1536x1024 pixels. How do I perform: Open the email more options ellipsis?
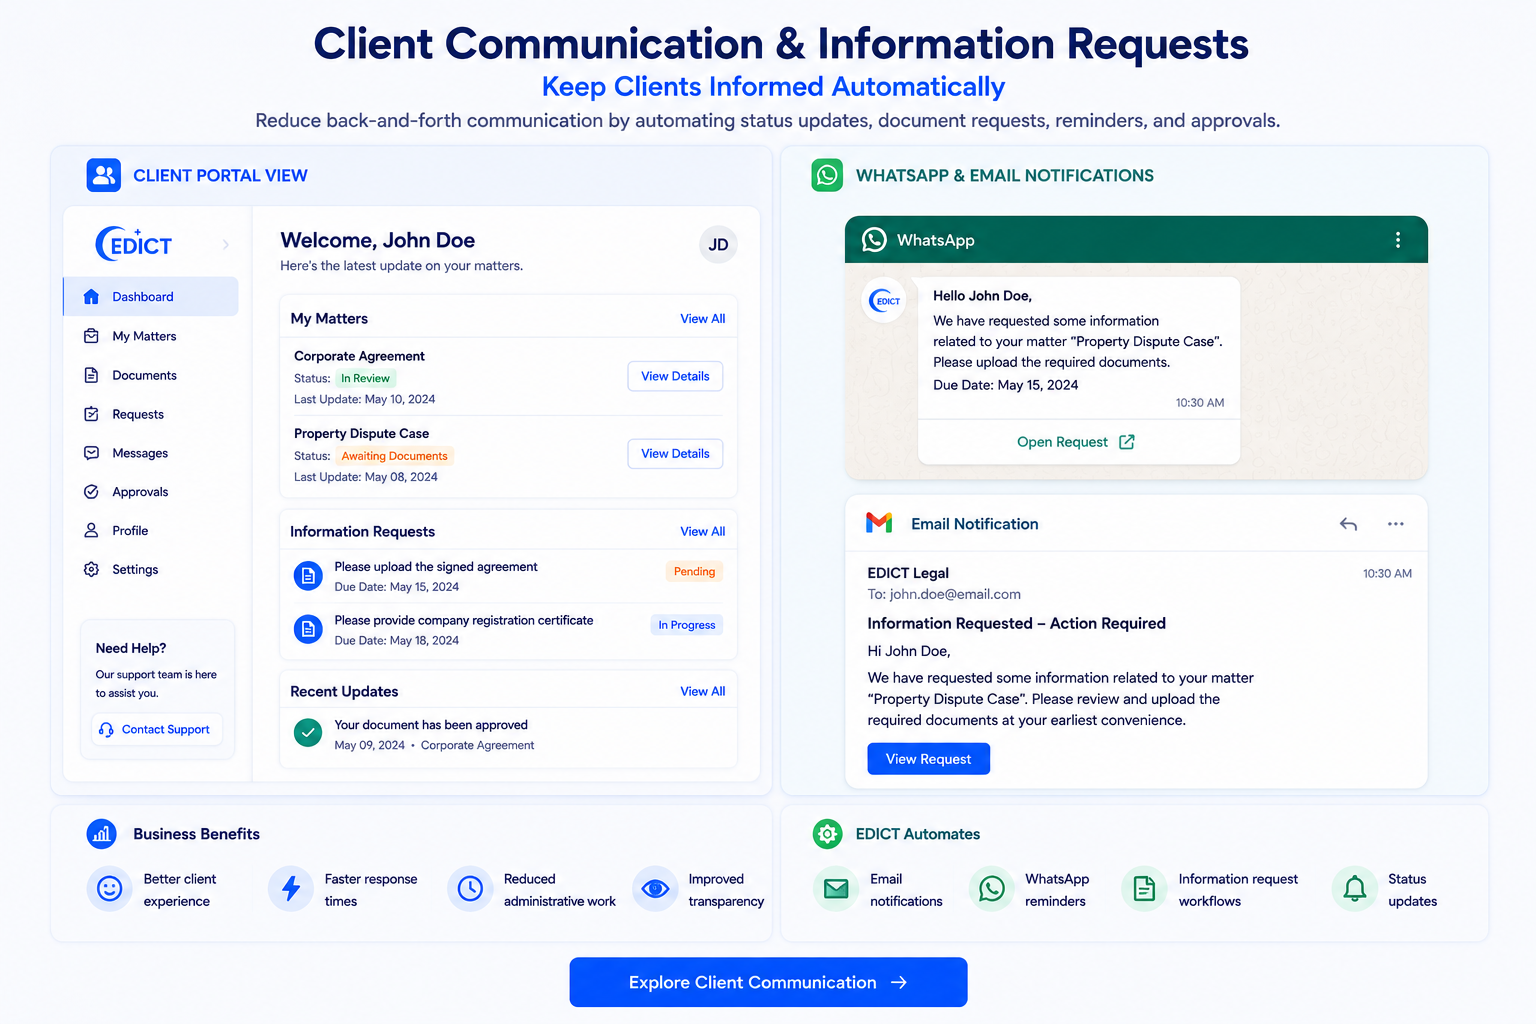click(x=1396, y=524)
